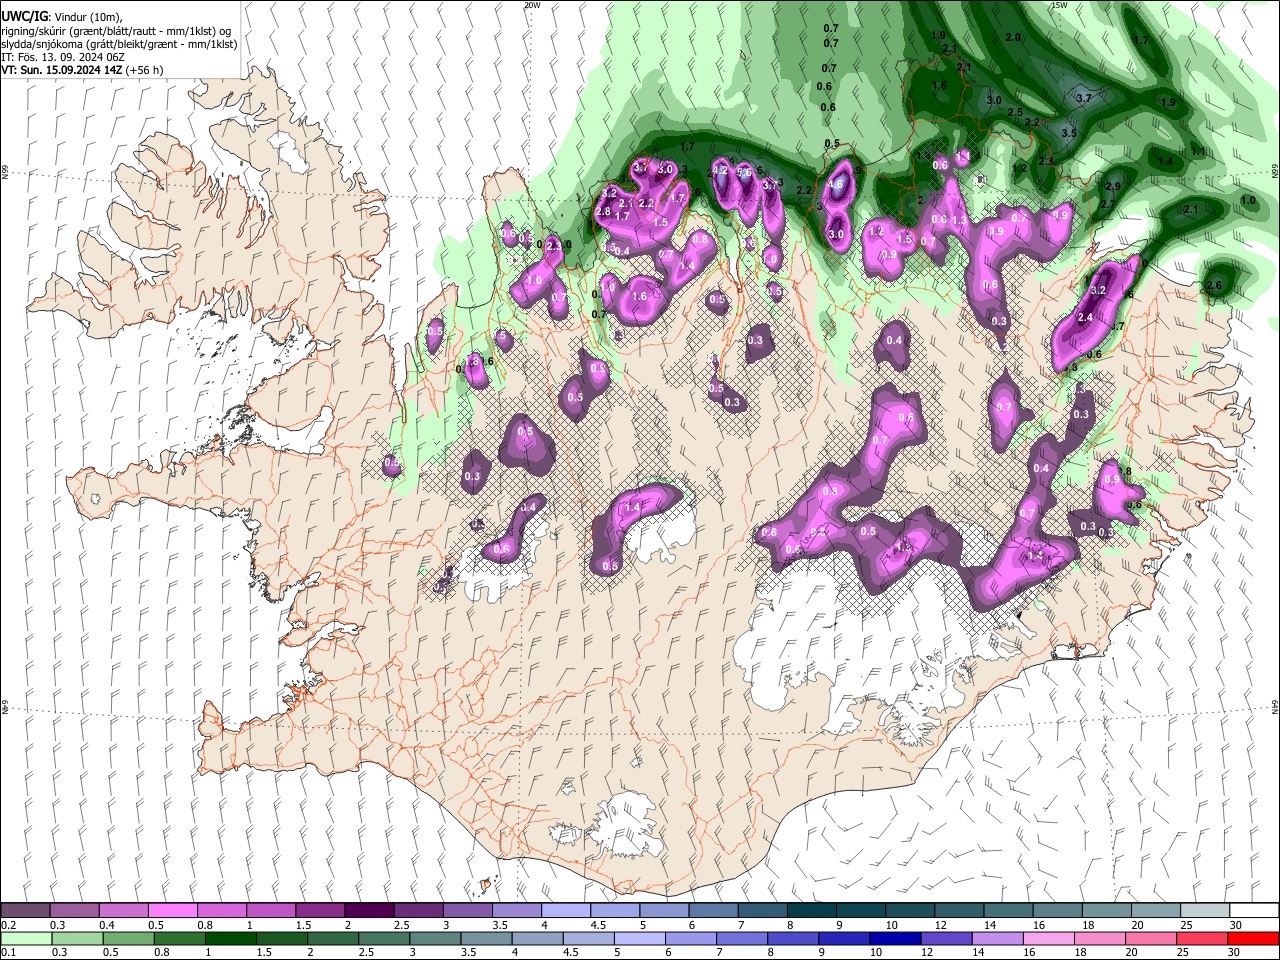The image size is (1280, 960).
Task: Click the '1.1' precipitation value on the map
Action: click(1198, 151)
